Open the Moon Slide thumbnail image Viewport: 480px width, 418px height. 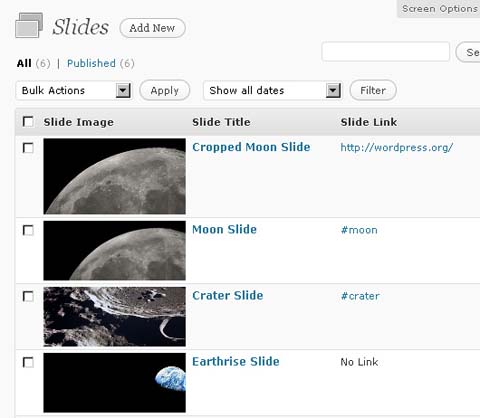click(x=114, y=250)
